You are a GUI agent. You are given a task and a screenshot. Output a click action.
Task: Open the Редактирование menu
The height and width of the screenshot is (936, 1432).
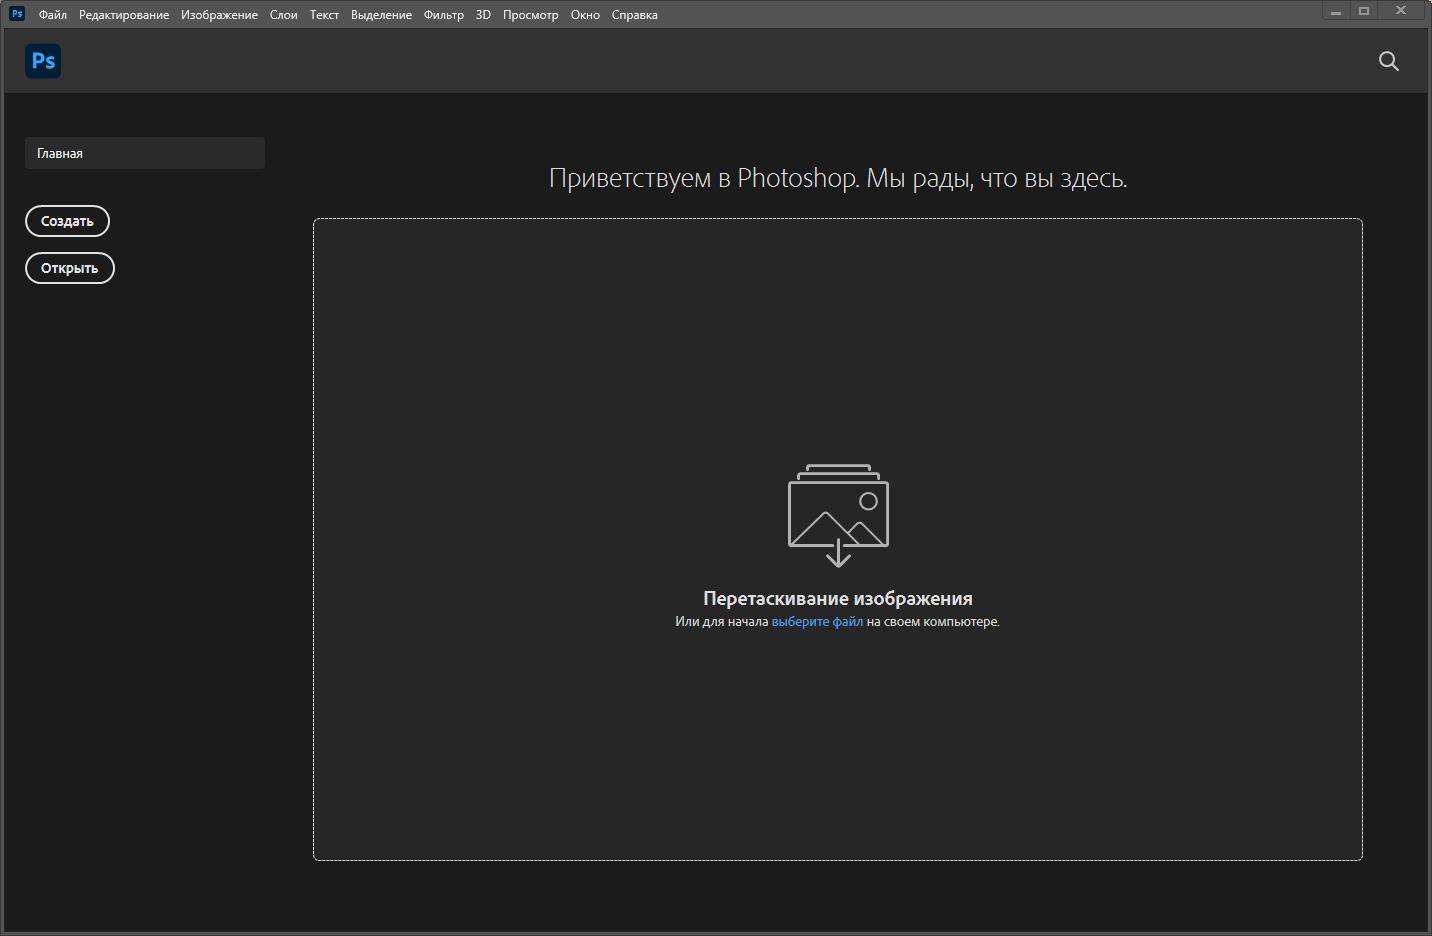[x=124, y=15]
